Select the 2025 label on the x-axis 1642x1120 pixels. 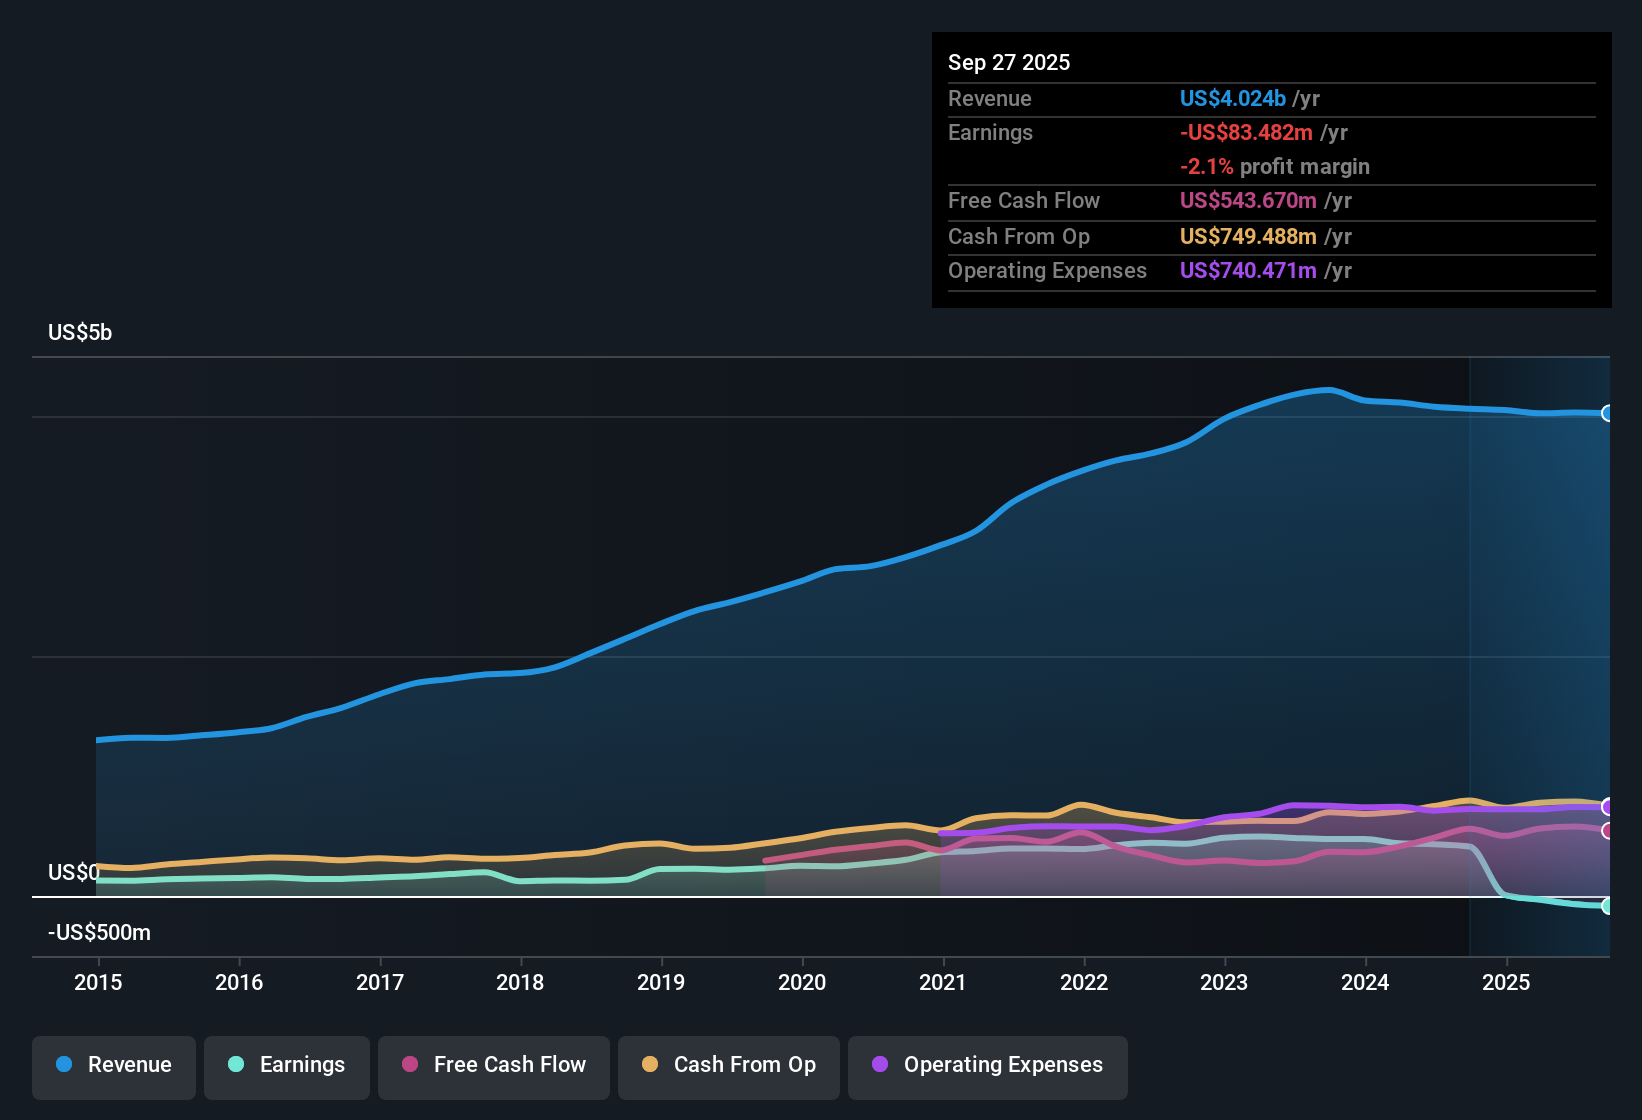(1508, 983)
